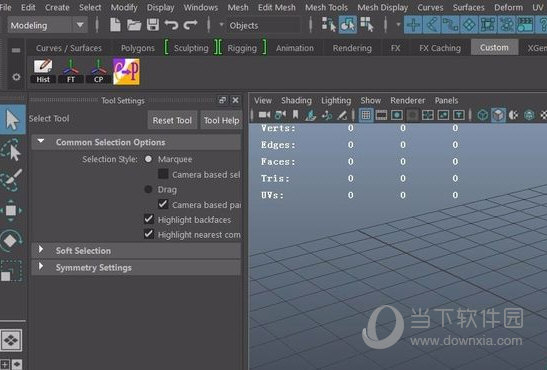Activate the Lasso Select tool
Image resolution: width=547 pixels, height=370 pixels.
coord(11,150)
